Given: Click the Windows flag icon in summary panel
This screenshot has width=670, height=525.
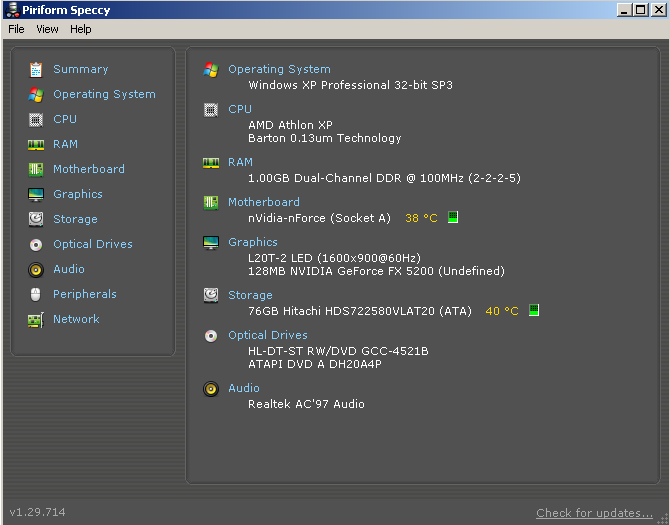Looking at the screenshot, I should point(211,69).
